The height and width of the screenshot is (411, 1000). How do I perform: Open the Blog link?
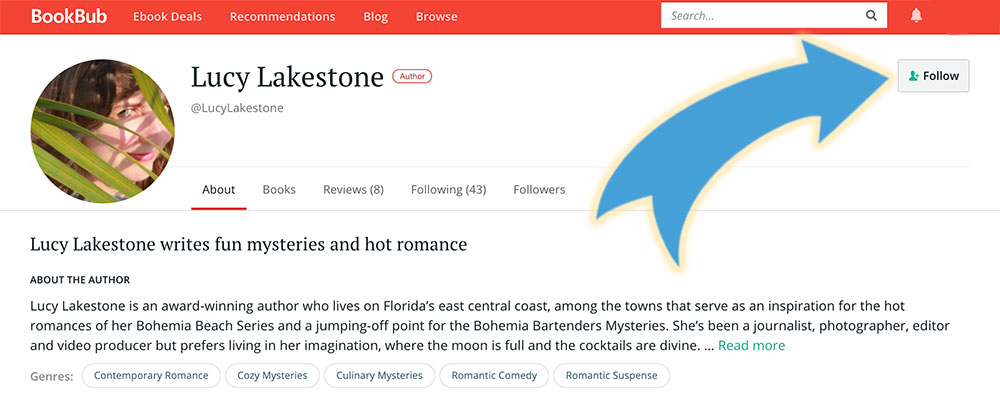[376, 17]
